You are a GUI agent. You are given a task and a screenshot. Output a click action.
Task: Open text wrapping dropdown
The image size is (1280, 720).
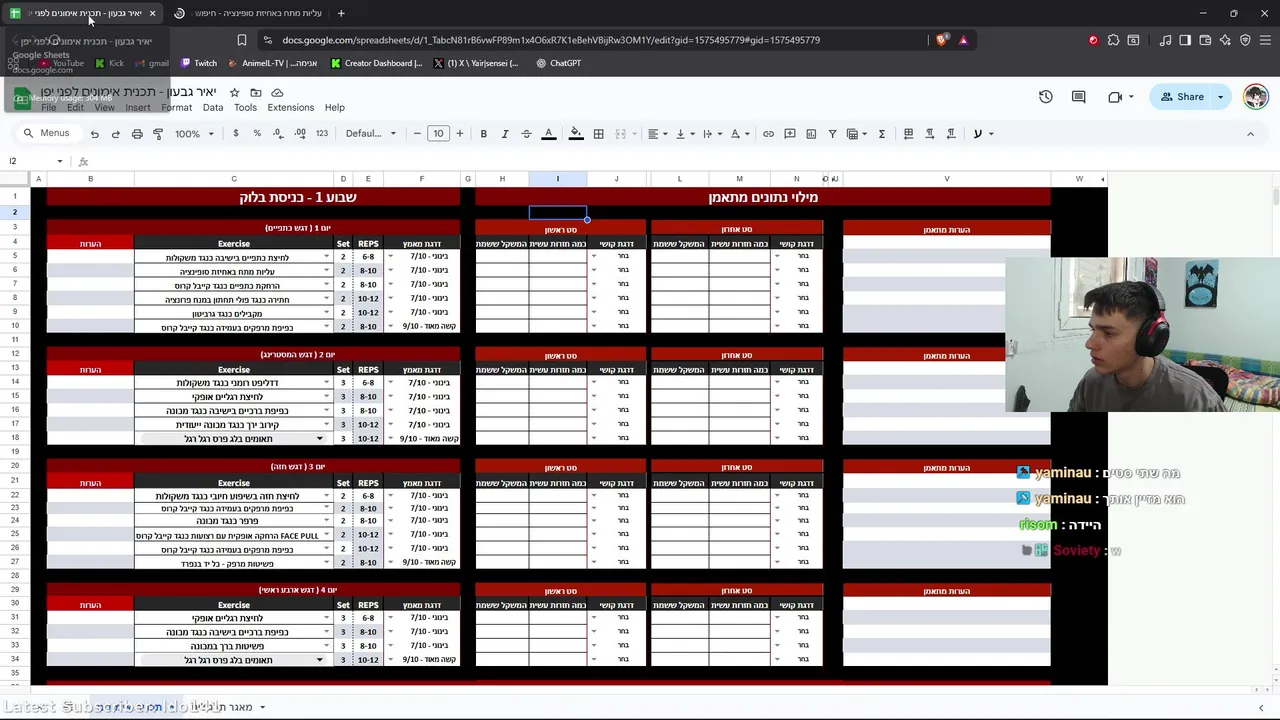pos(711,134)
